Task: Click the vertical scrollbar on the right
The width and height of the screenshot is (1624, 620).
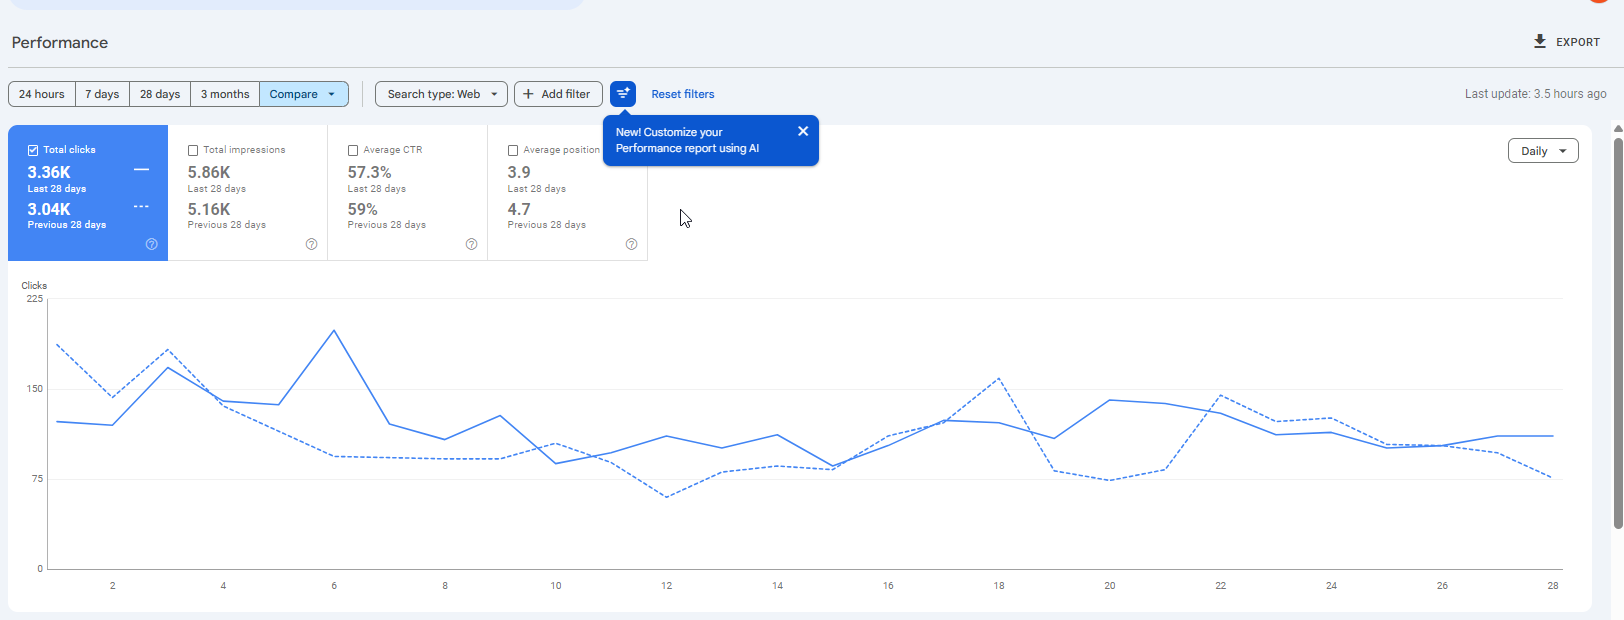Action: click(x=1618, y=330)
